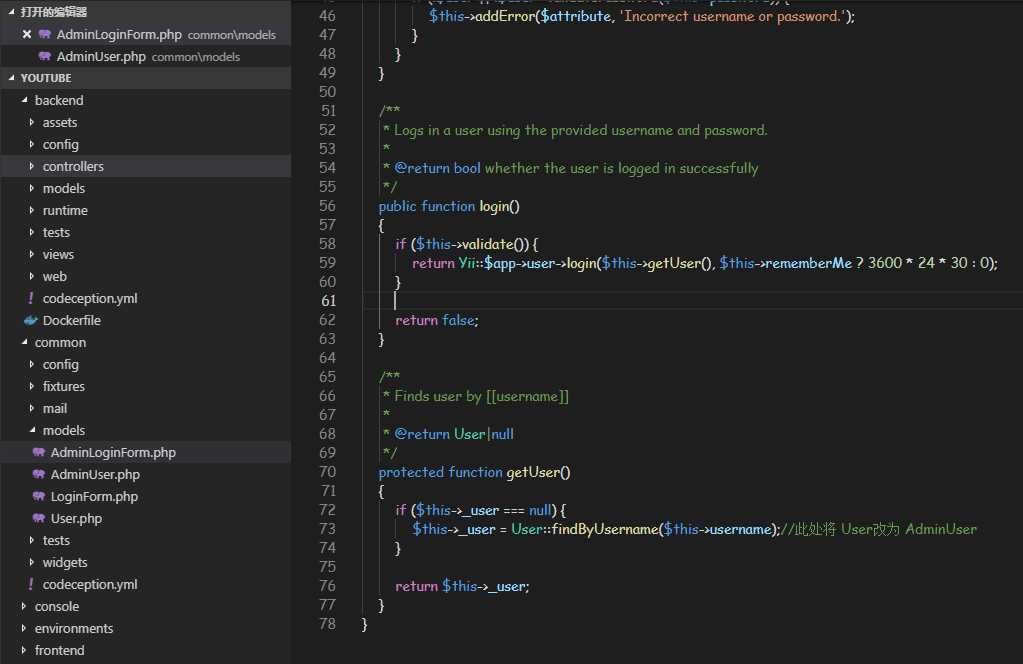Expand the backend tests folder
Viewport: 1023px width, 664px height.
coord(31,232)
